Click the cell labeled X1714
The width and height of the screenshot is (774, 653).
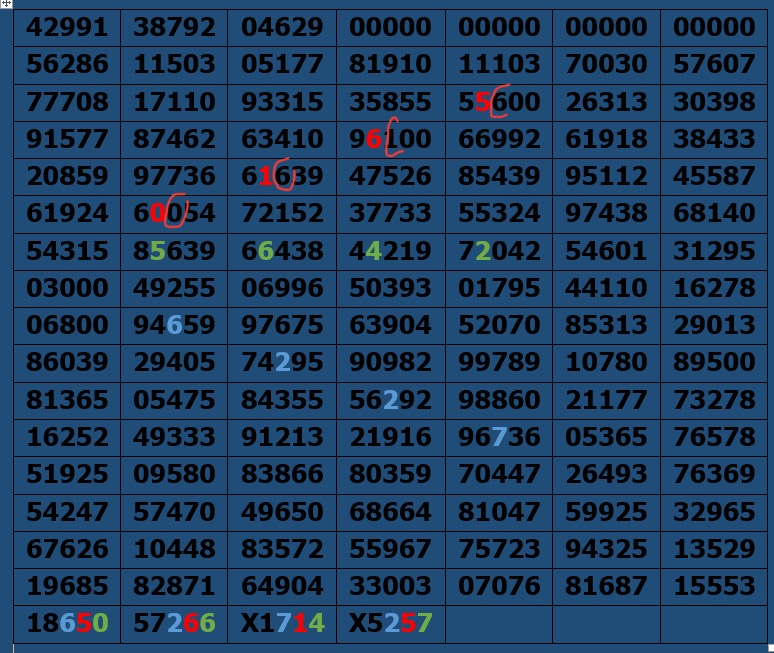pos(282,623)
